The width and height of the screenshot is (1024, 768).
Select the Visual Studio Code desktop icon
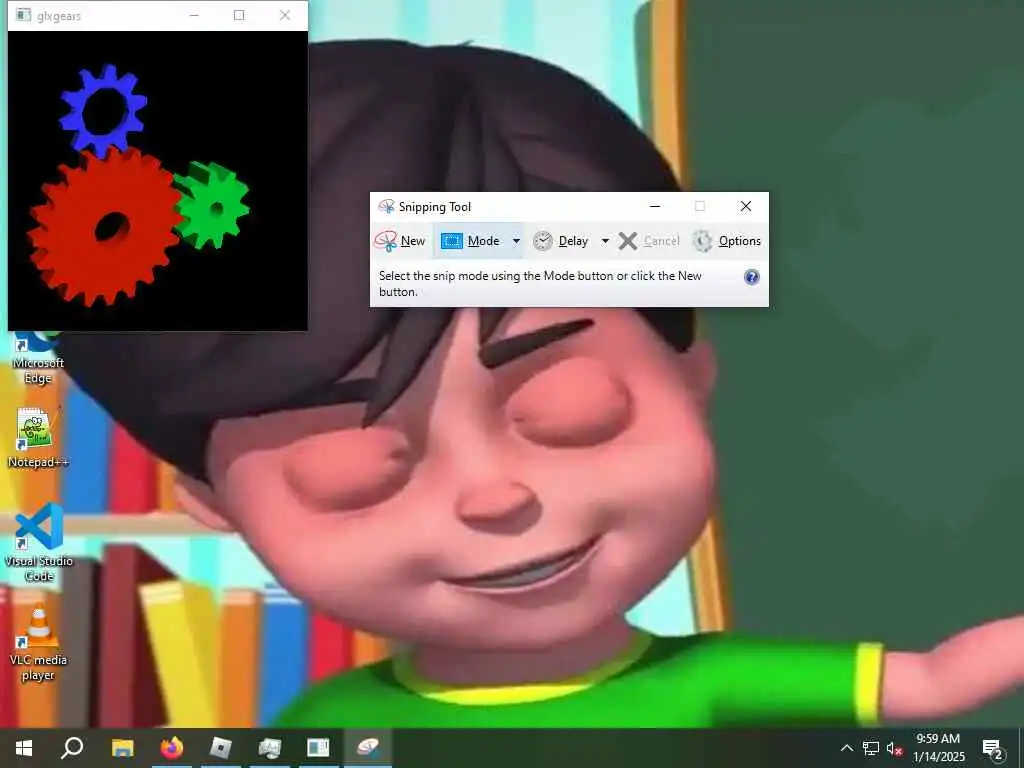pyautogui.click(x=39, y=542)
